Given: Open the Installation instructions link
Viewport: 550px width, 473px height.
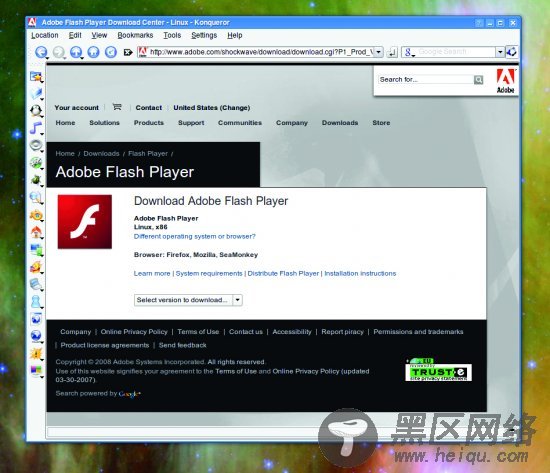Looking at the screenshot, I should (360, 273).
